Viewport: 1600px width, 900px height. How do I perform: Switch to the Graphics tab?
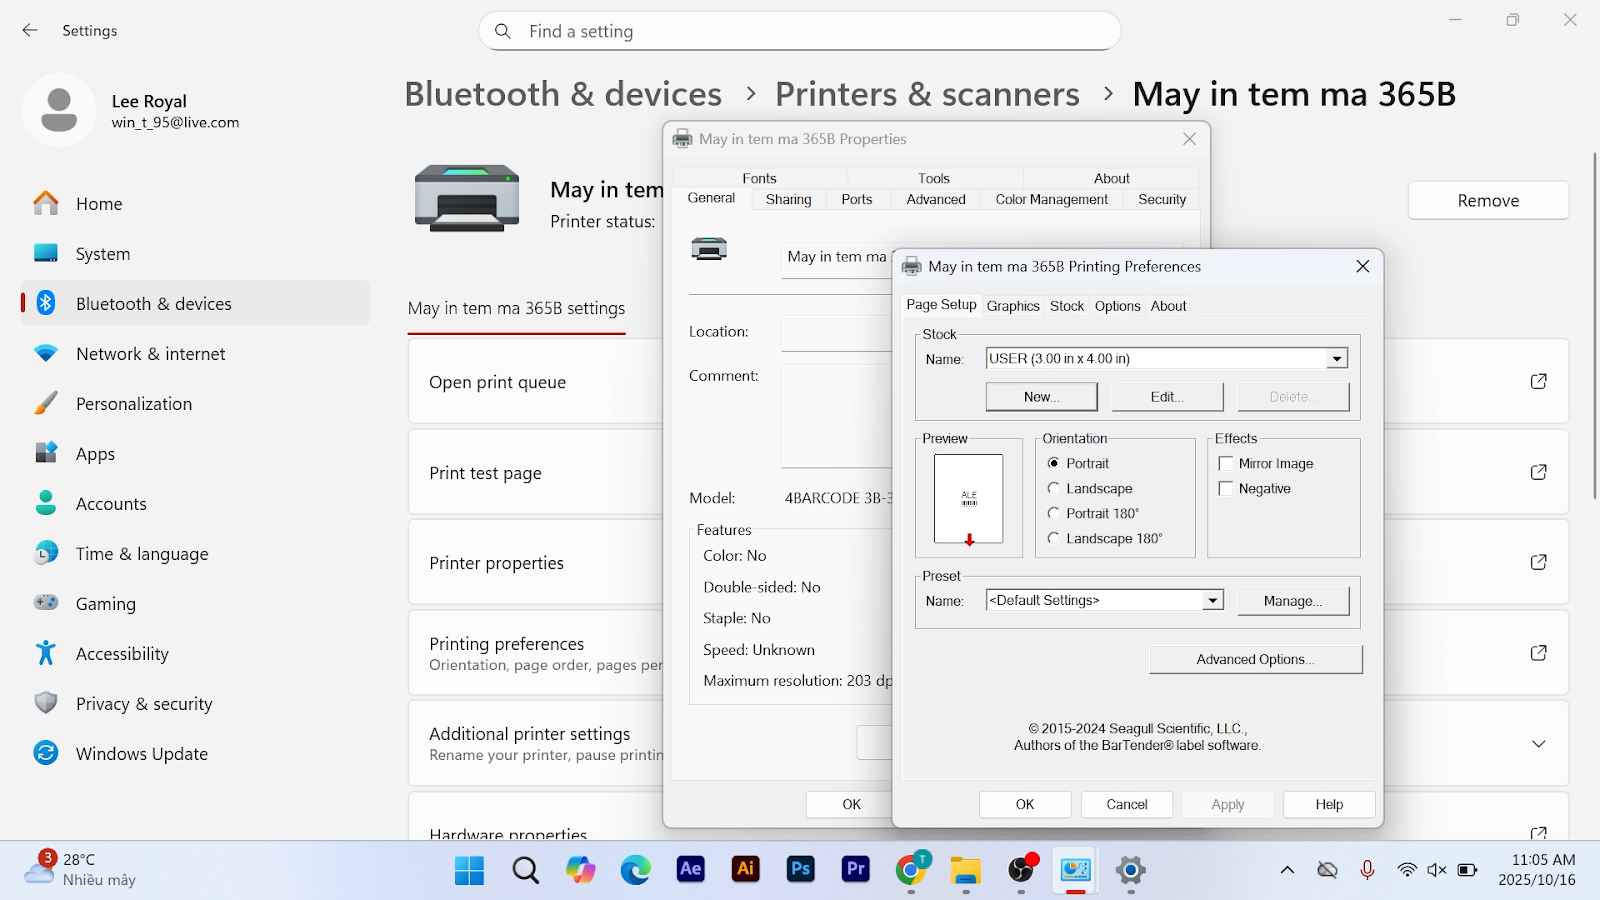tap(1012, 306)
